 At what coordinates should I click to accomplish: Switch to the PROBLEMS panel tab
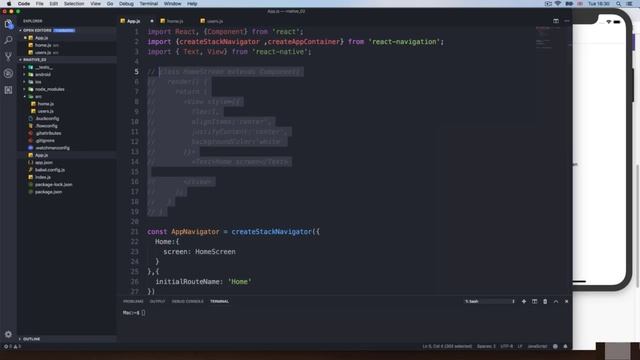tap(133, 302)
